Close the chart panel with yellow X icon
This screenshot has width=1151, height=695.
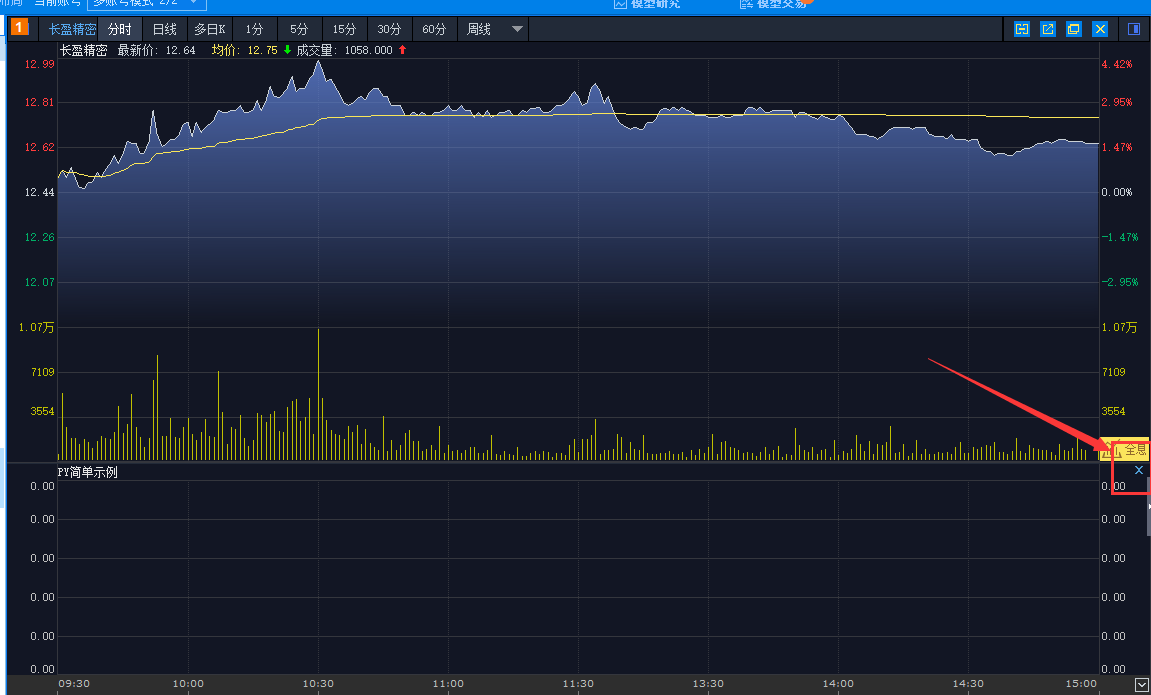click(x=1100, y=29)
